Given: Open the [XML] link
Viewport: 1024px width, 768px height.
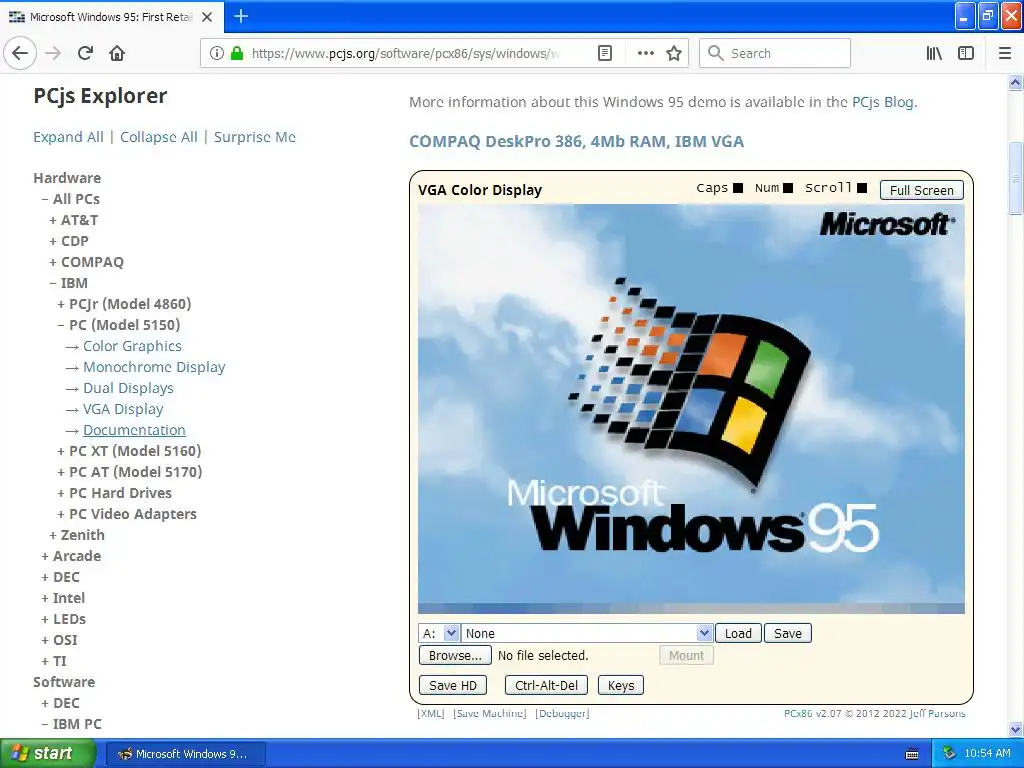Looking at the screenshot, I should click(430, 713).
